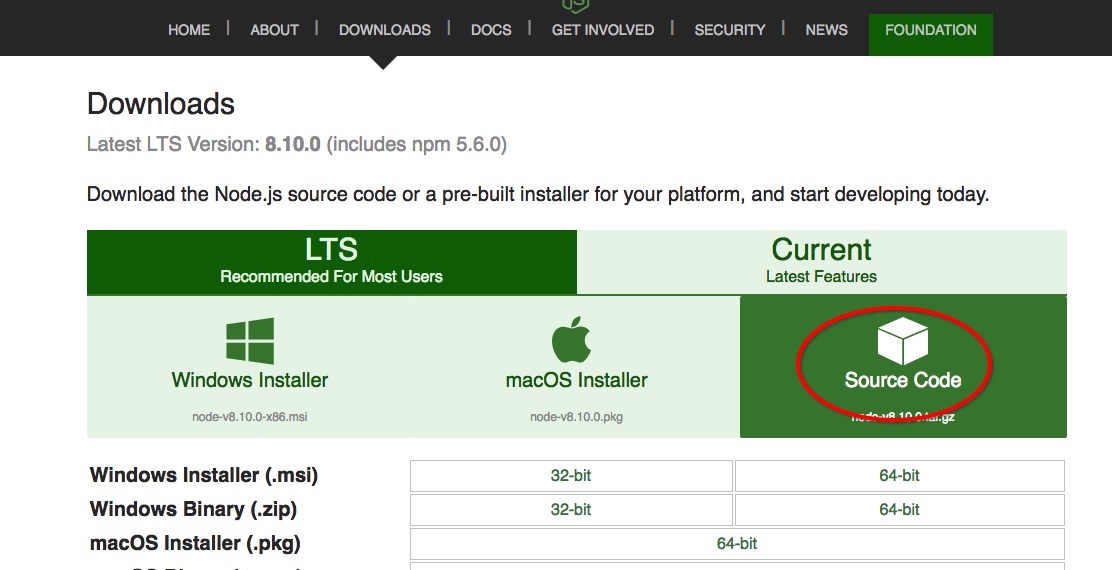This screenshot has width=1112, height=570.
Task: Click node-v8.10.0.pkg filename
Action: click(x=577, y=417)
